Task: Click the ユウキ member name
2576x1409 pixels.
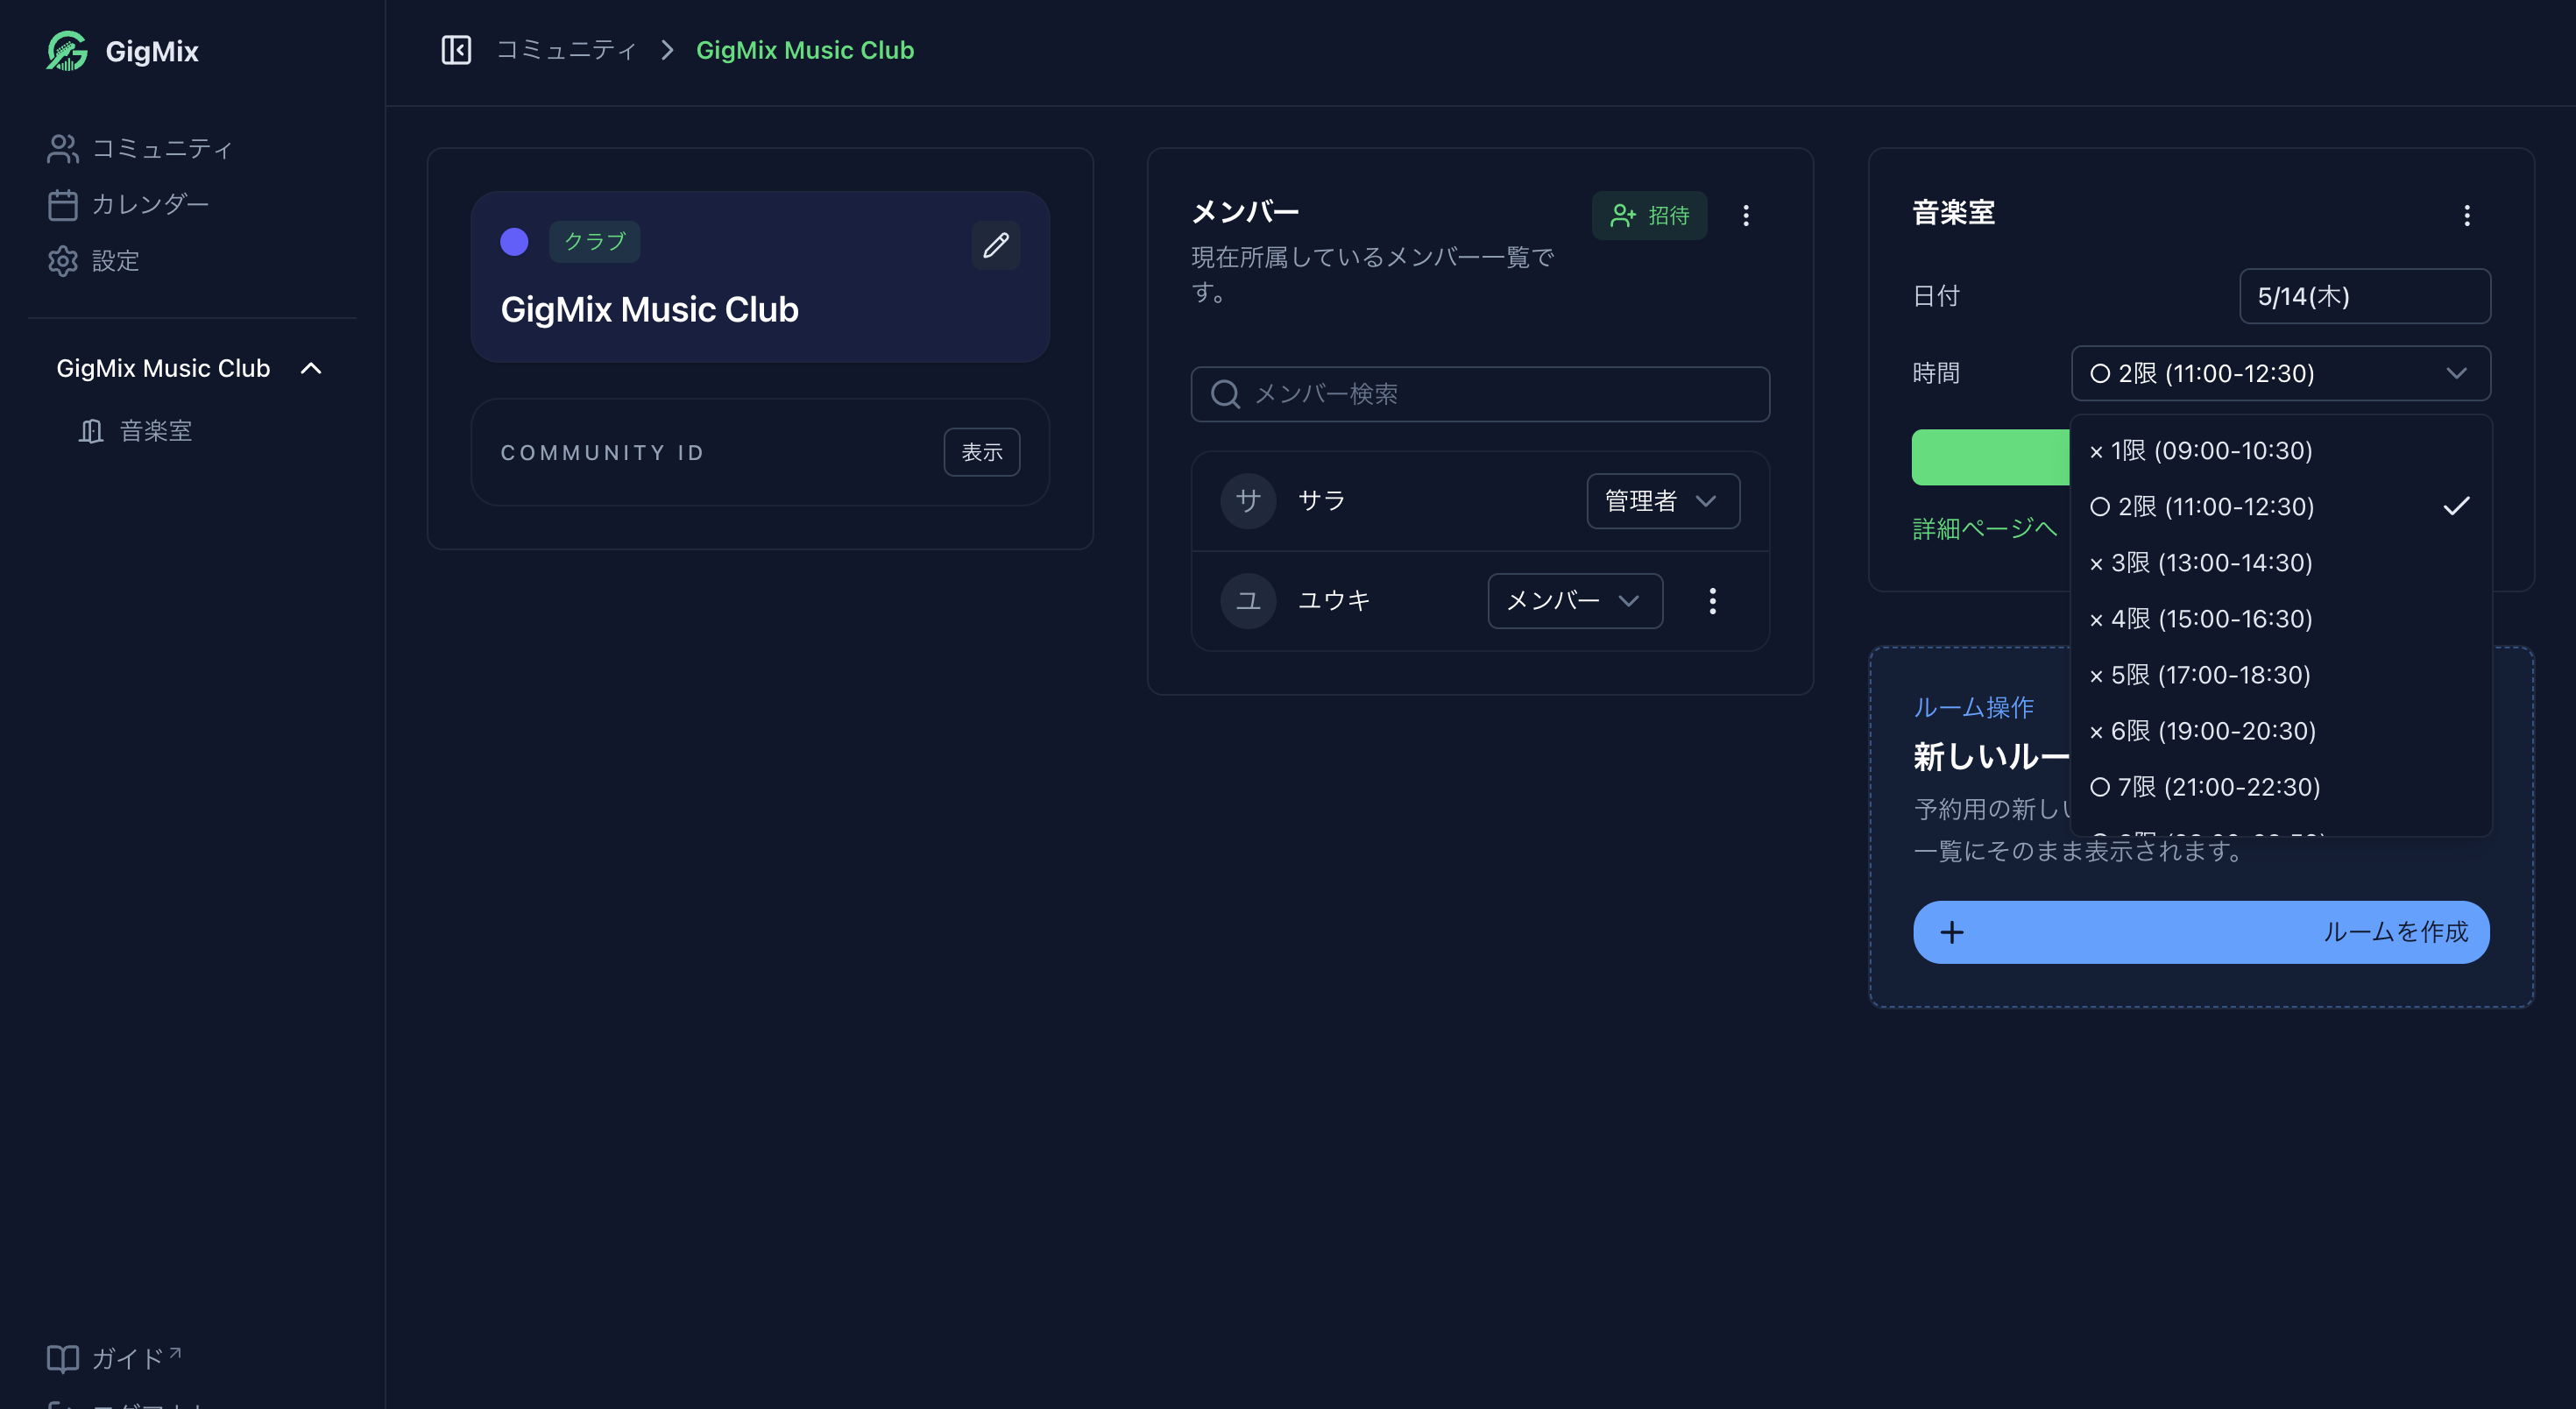Action: pos(1333,601)
